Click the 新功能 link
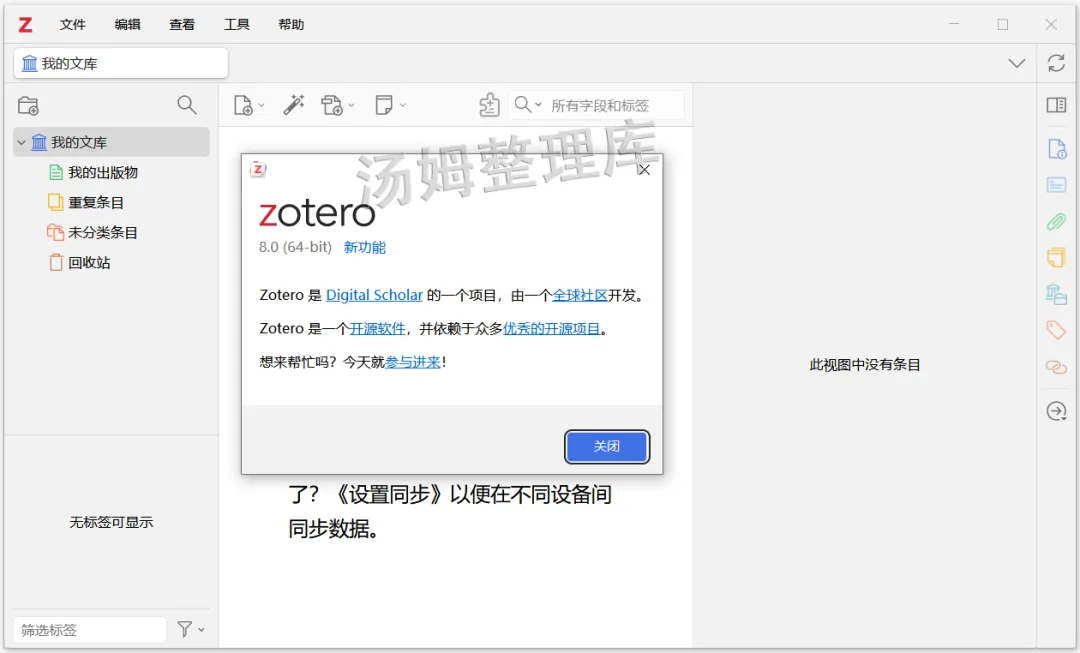This screenshot has width=1080, height=653. click(x=364, y=247)
